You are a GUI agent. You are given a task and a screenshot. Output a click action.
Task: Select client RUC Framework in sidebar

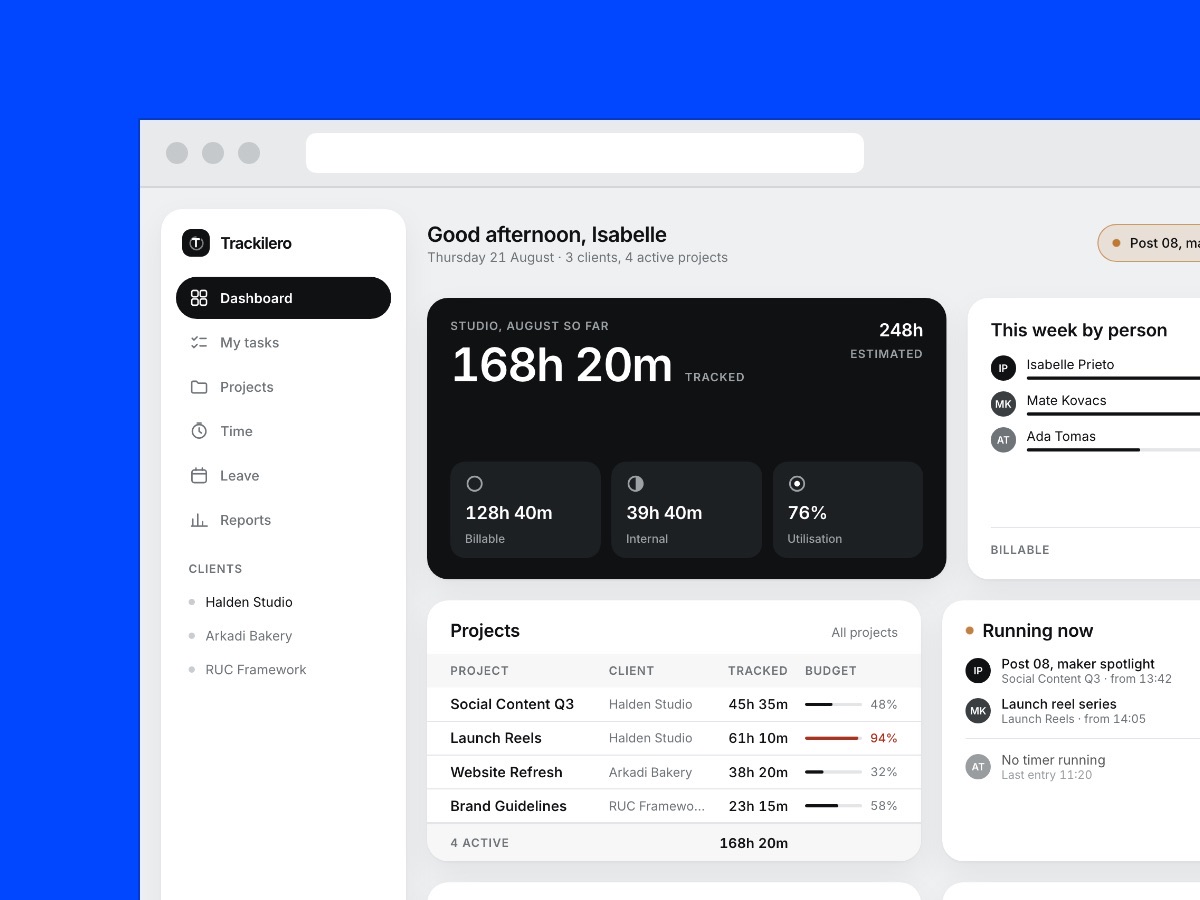click(256, 670)
